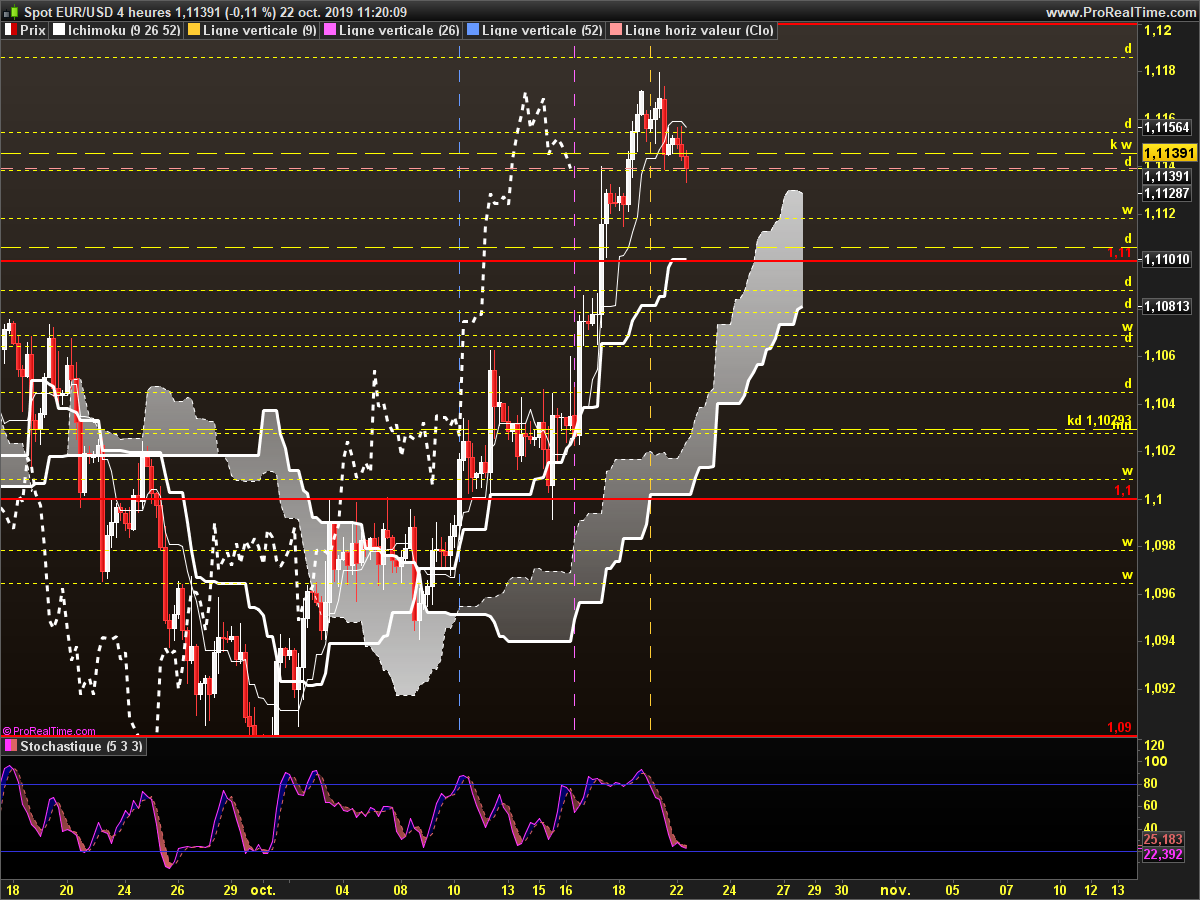
Task: Click the 26 date label on time axis
Action: coord(177,889)
